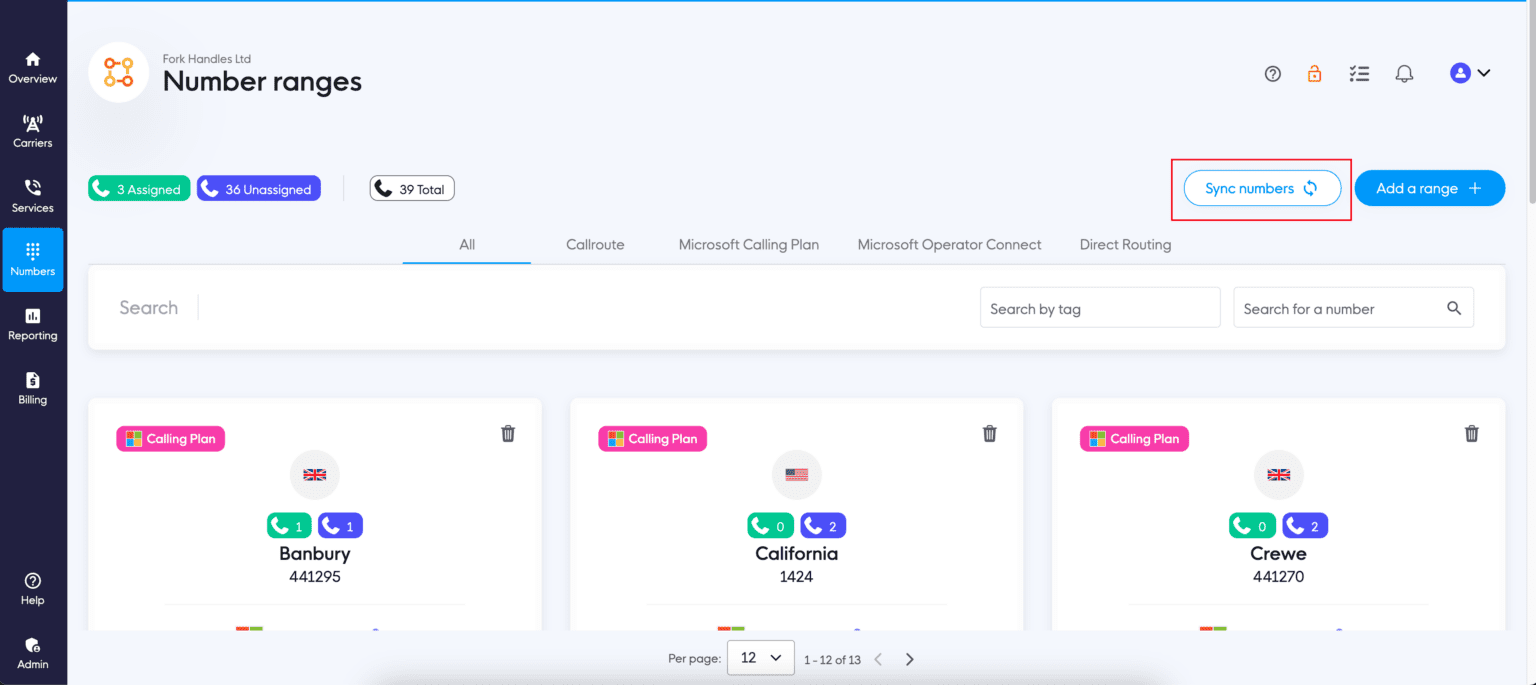Select the Direct Routing tab

click(x=1125, y=244)
